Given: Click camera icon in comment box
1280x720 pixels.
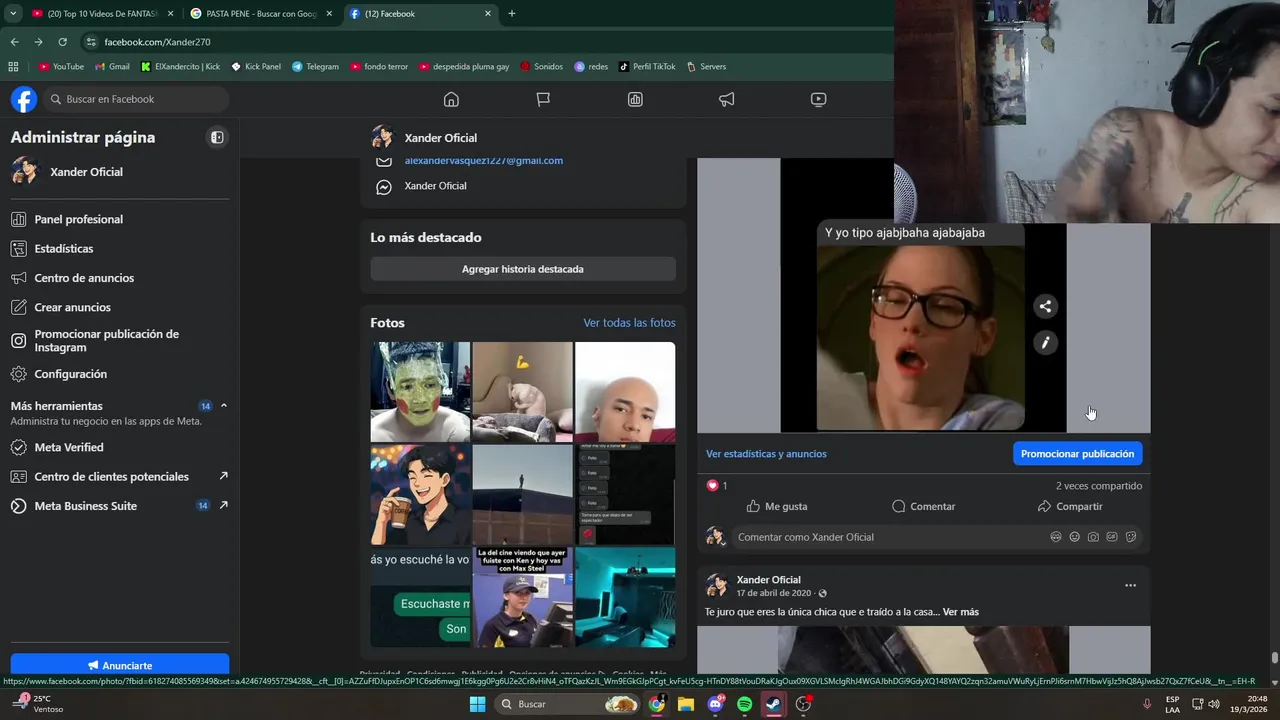Looking at the screenshot, I should click(x=1093, y=537).
